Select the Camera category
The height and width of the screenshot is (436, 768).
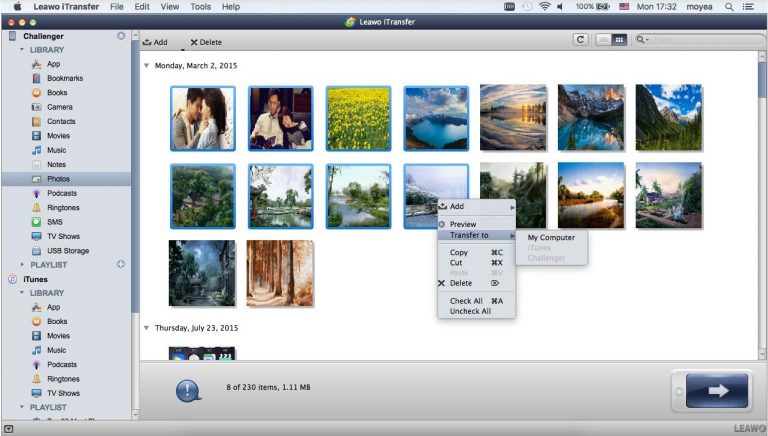59,107
